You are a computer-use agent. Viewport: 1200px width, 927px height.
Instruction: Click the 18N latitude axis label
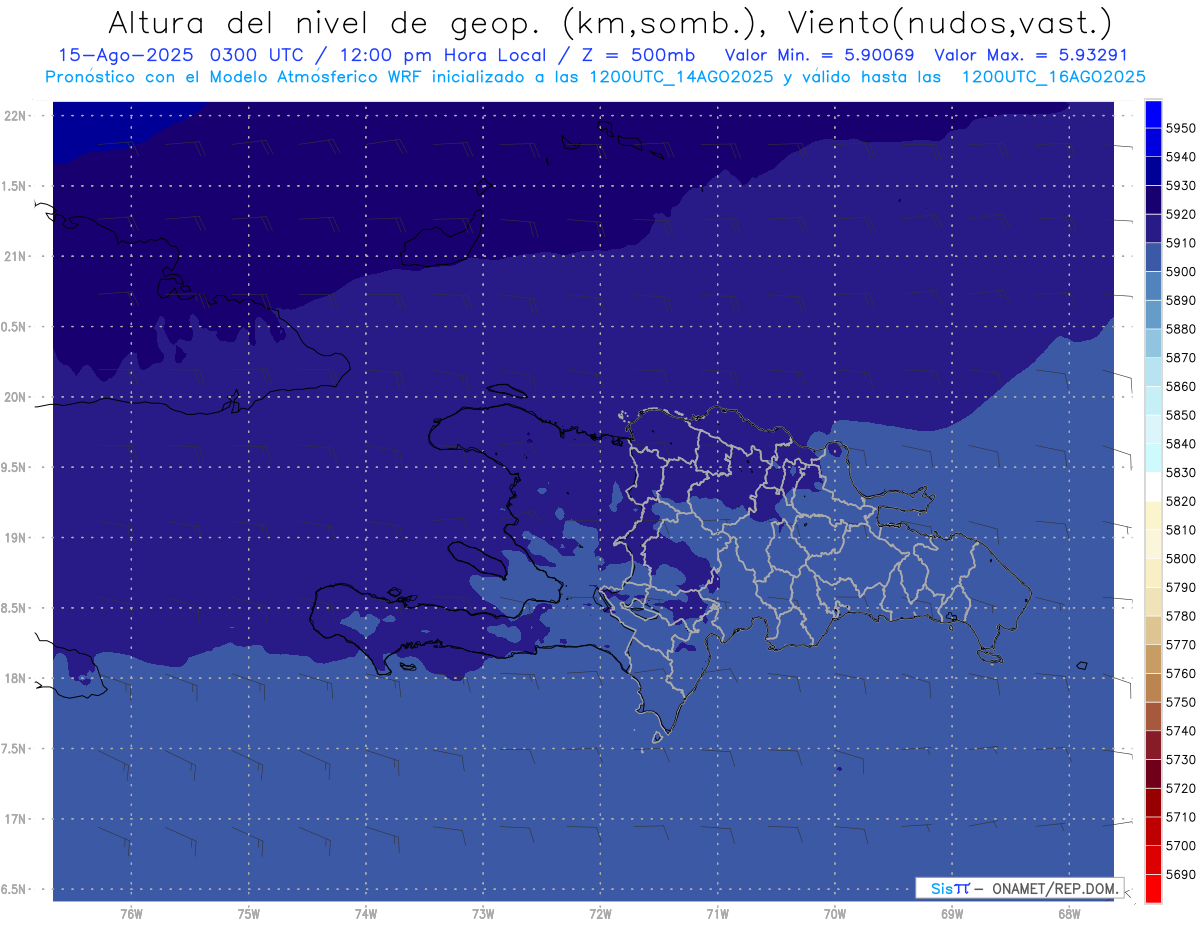tap(16, 678)
